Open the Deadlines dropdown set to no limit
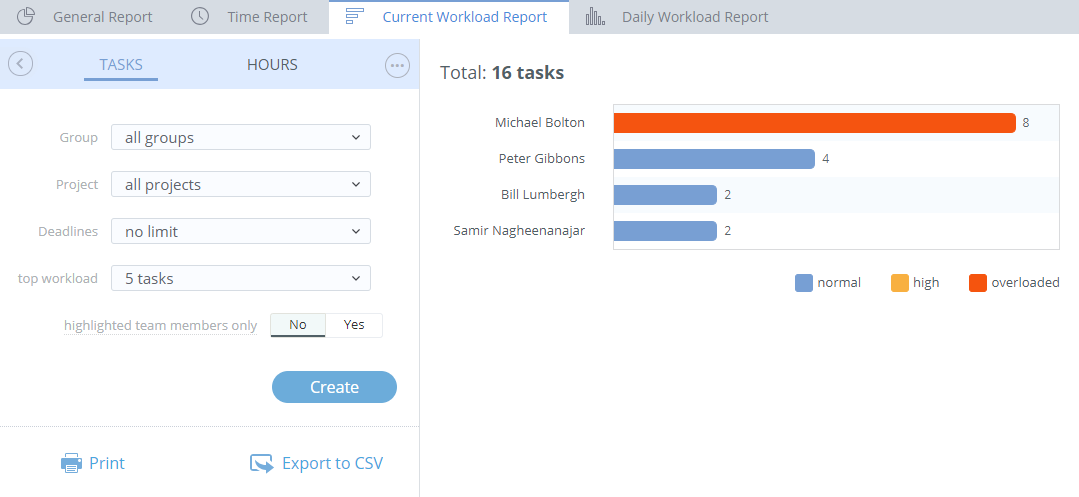 240,232
